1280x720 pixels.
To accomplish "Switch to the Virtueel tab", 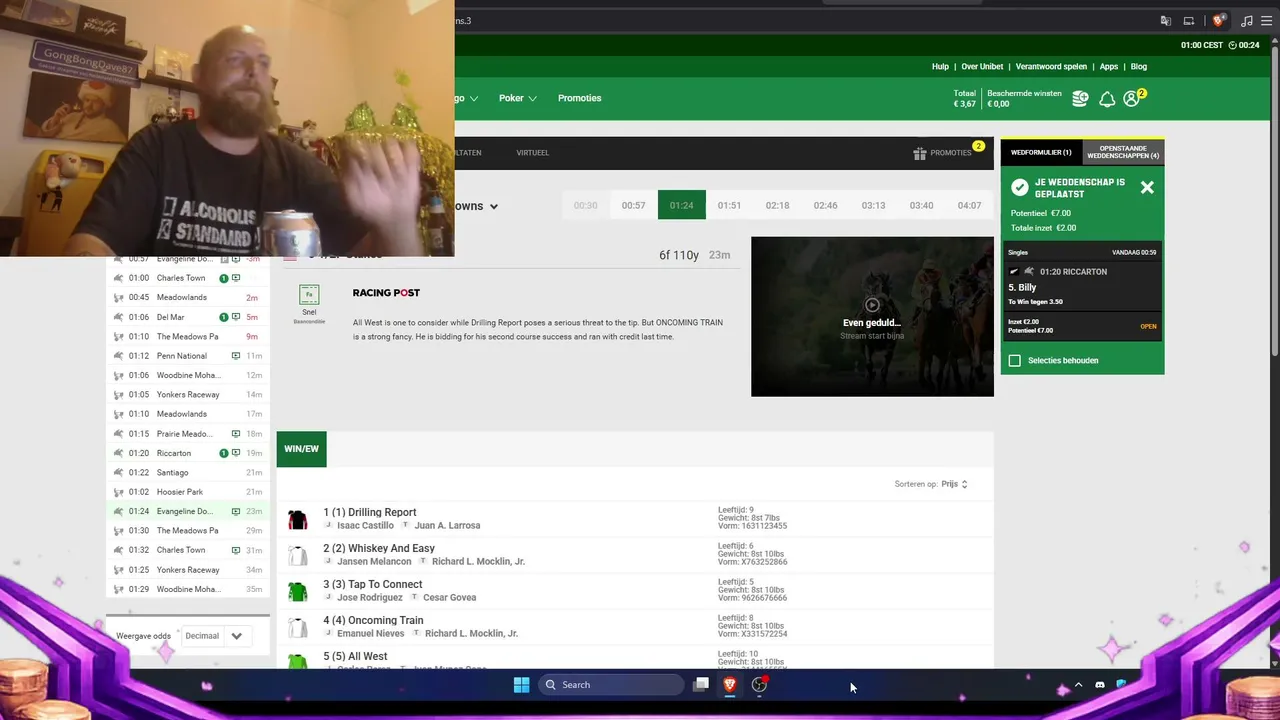I will coord(532,153).
